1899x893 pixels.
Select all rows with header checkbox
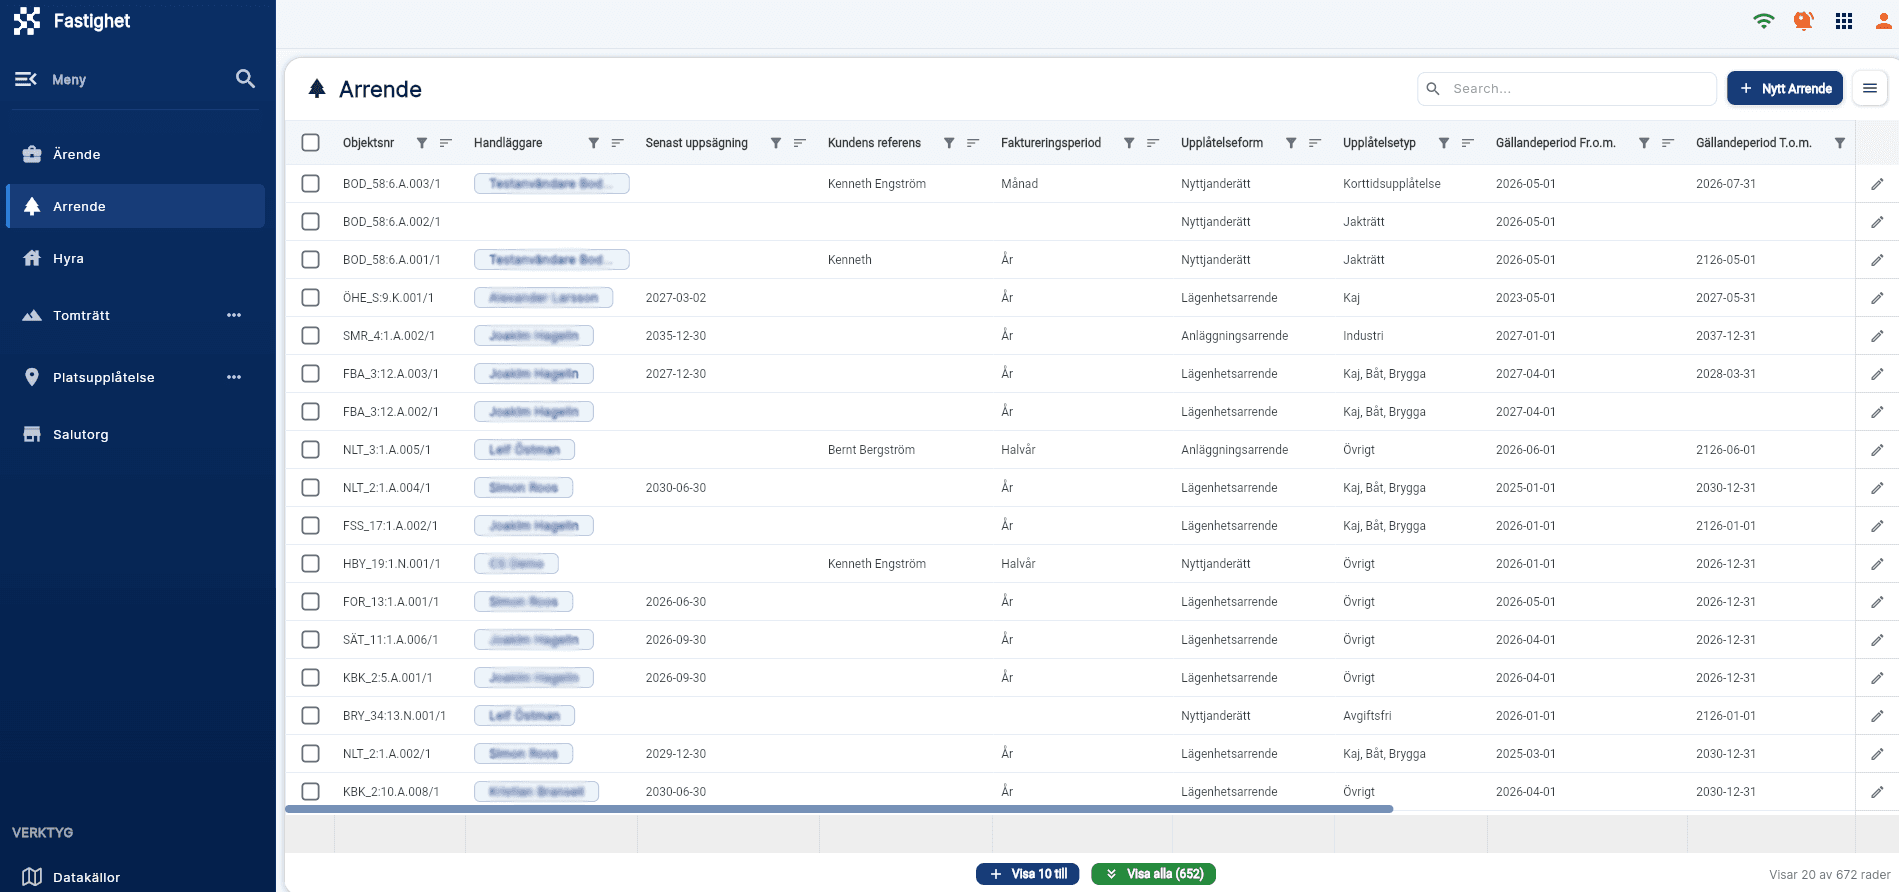[x=311, y=143]
